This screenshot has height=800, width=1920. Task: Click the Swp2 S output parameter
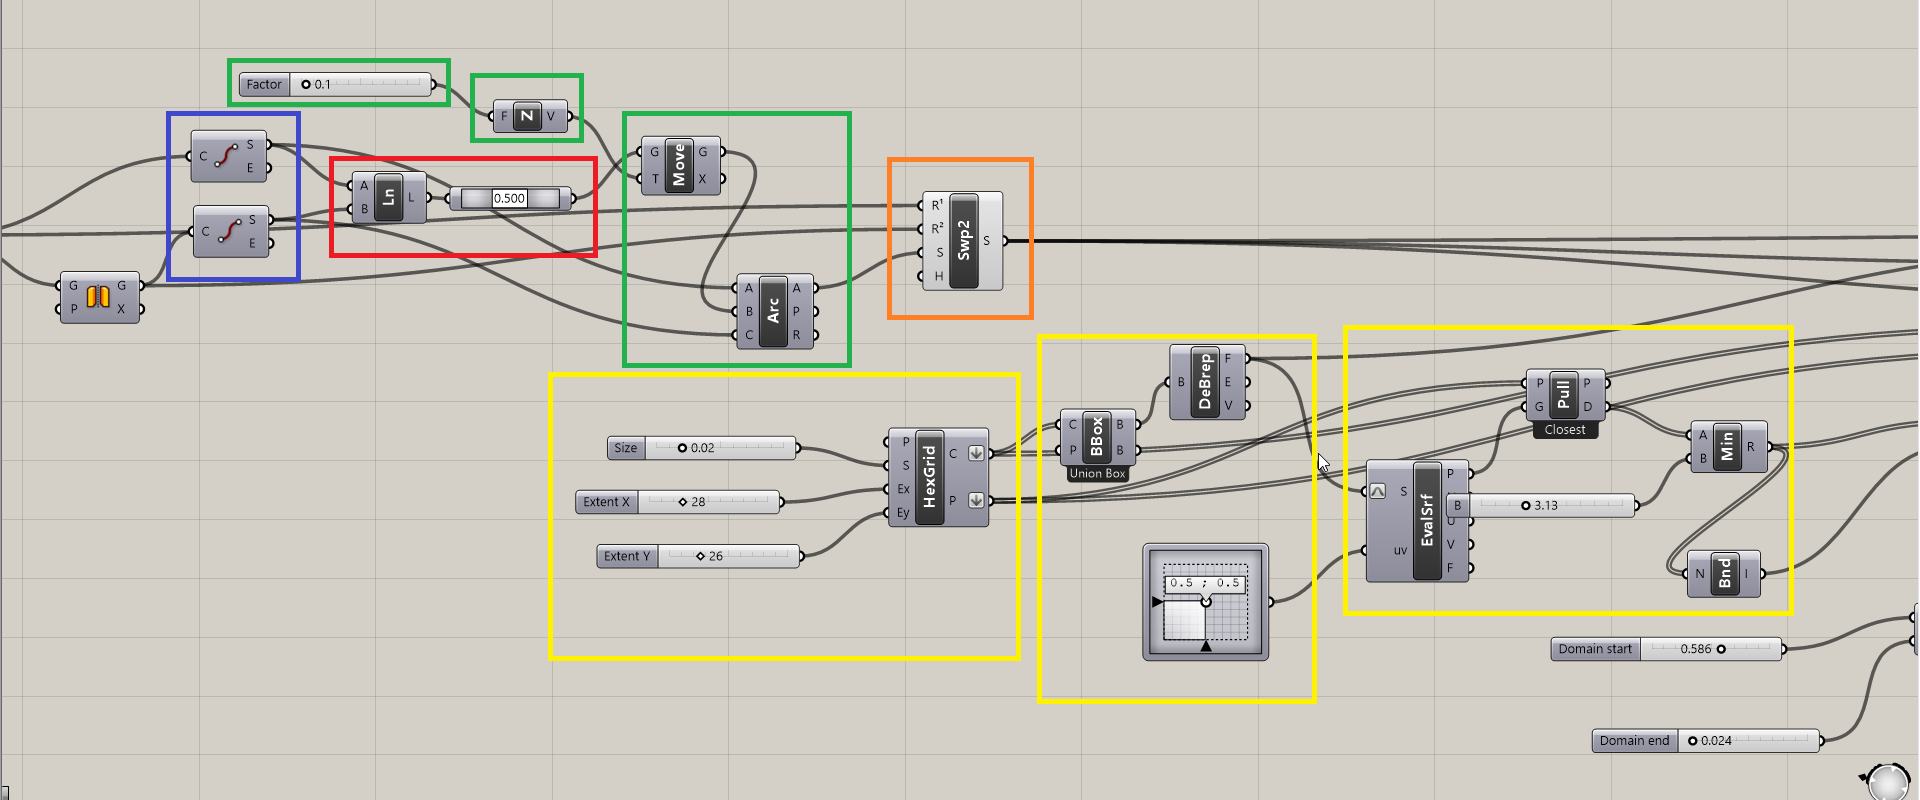(987, 241)
